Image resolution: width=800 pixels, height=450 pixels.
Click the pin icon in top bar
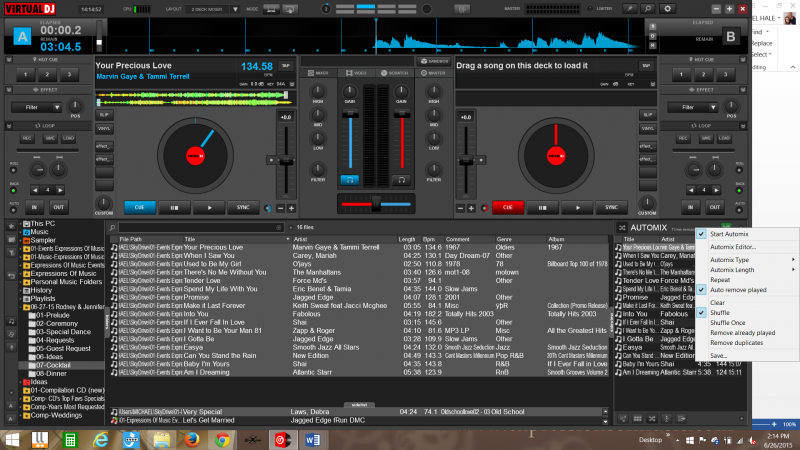coord(630,9)
